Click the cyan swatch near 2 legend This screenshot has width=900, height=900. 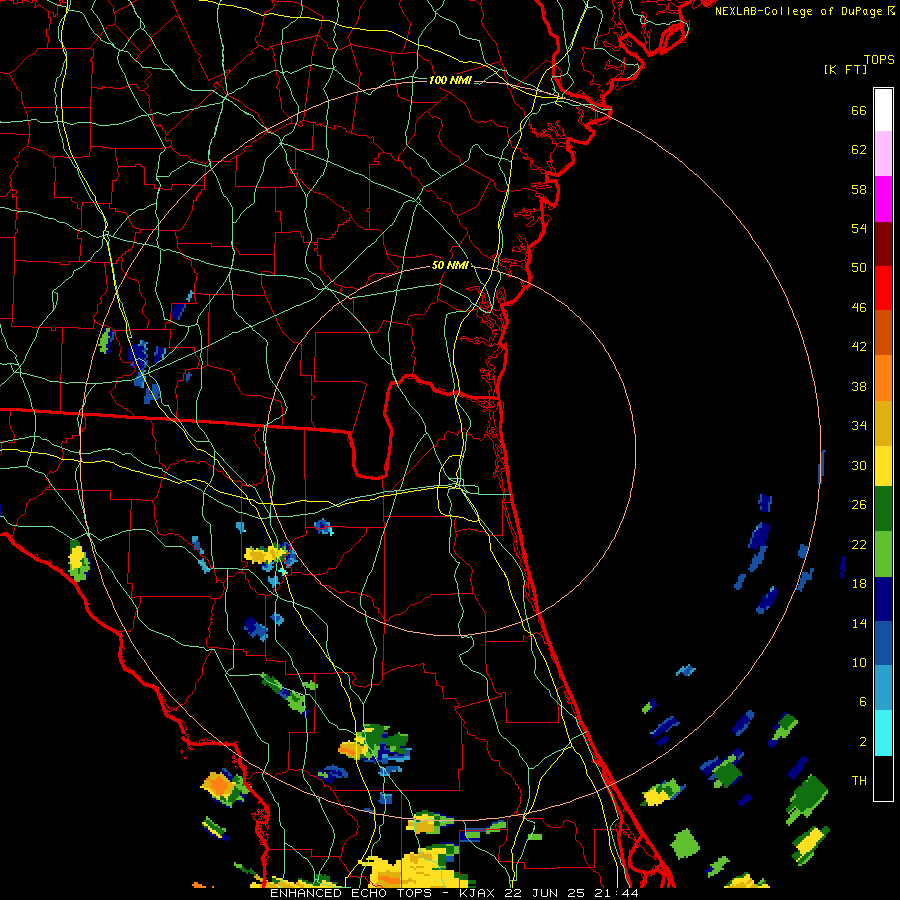pos(883,733)
